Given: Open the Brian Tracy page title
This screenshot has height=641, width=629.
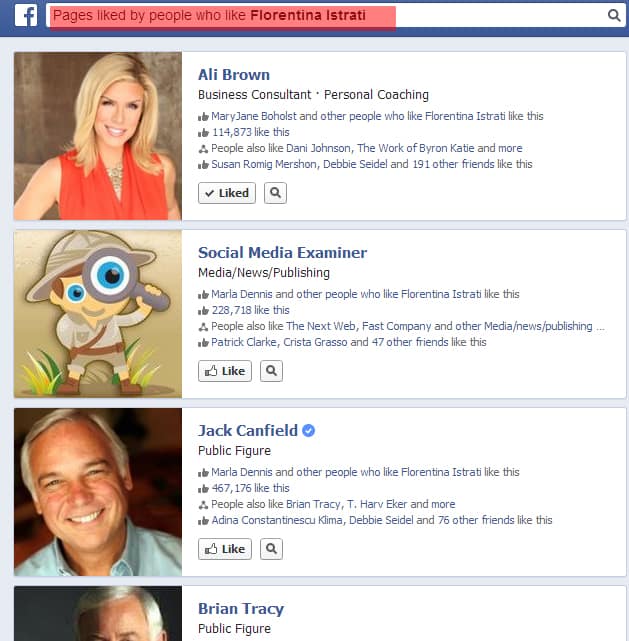Looking at the screenshot, I should [x=241, y=609].
